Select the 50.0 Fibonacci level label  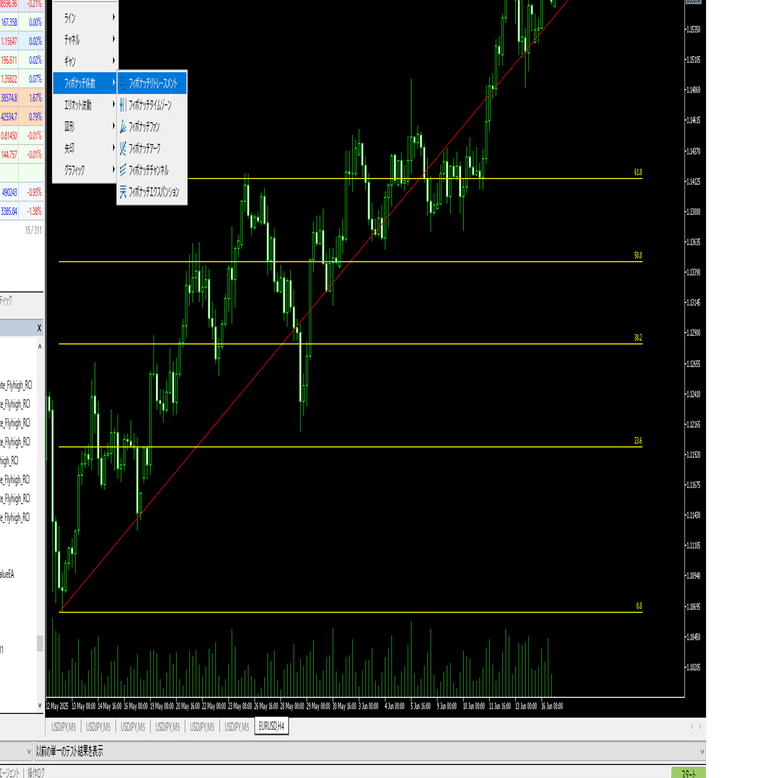click(x=638, y=255)
